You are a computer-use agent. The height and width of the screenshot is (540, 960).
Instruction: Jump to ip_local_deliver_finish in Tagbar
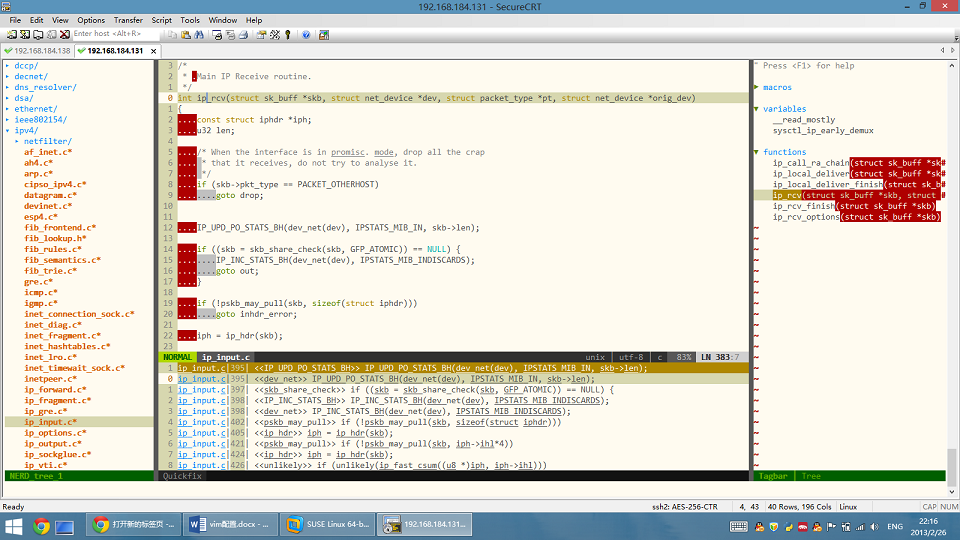pyautogui.click(x=828, y=184)
